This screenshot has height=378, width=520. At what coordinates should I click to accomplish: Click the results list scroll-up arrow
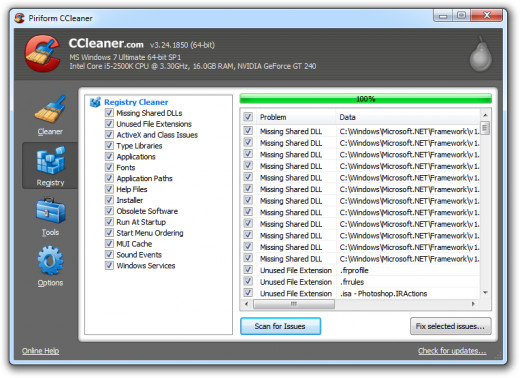click(x=485, y=115)
